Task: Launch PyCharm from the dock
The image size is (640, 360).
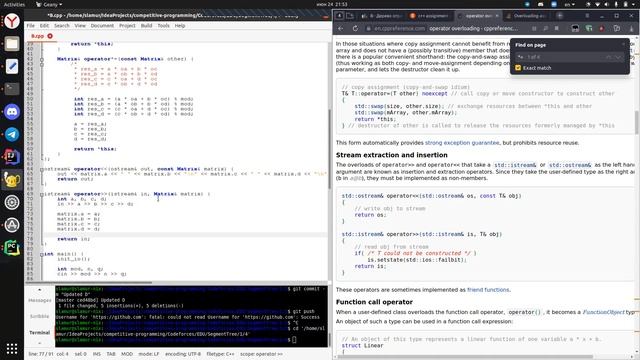Action: point(12,248)
